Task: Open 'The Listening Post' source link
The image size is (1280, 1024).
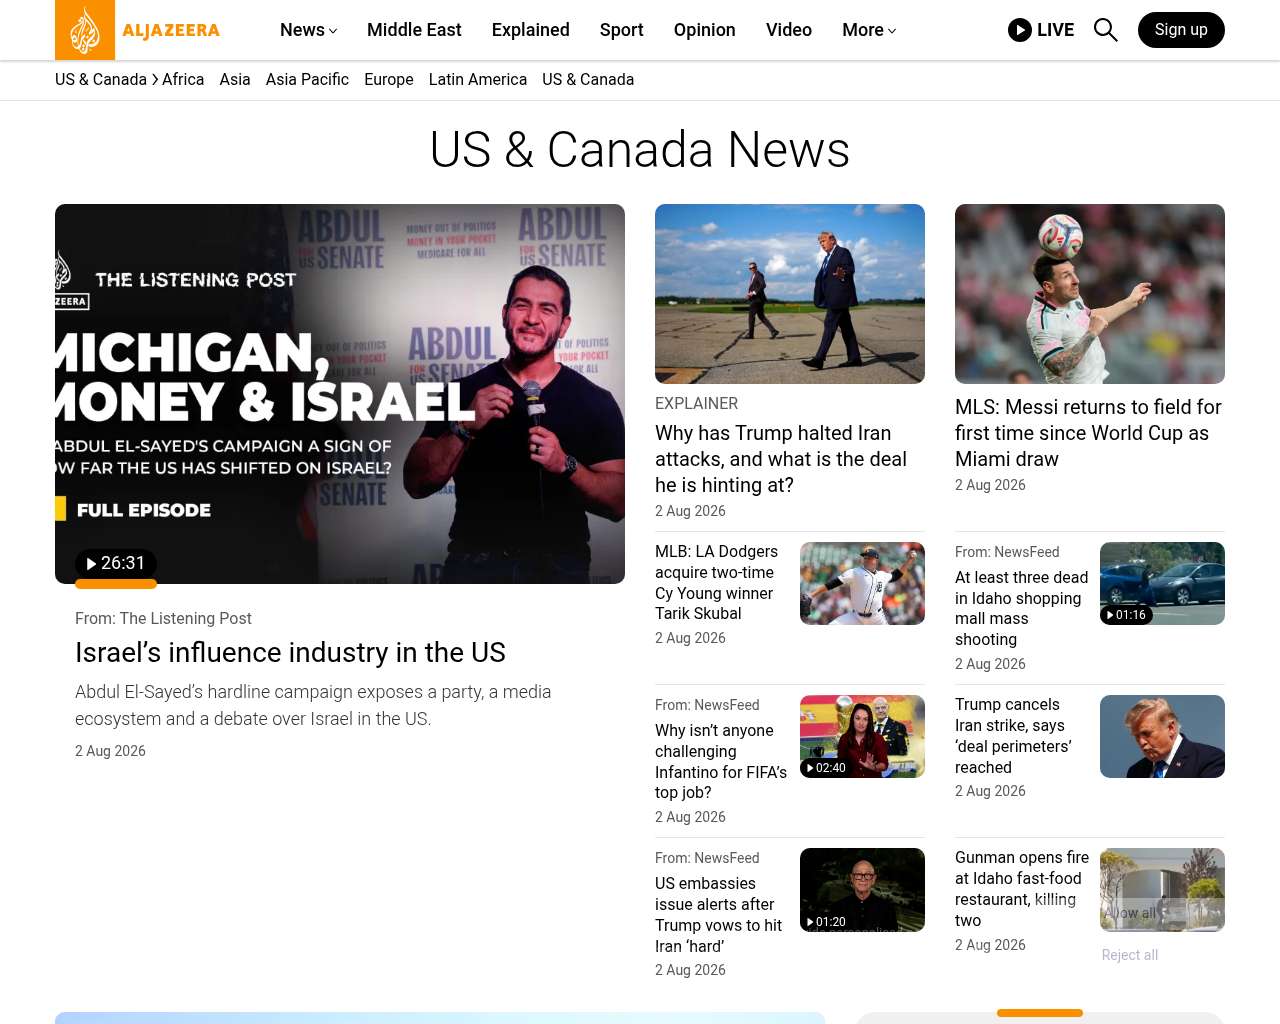Action: (185, 618)
